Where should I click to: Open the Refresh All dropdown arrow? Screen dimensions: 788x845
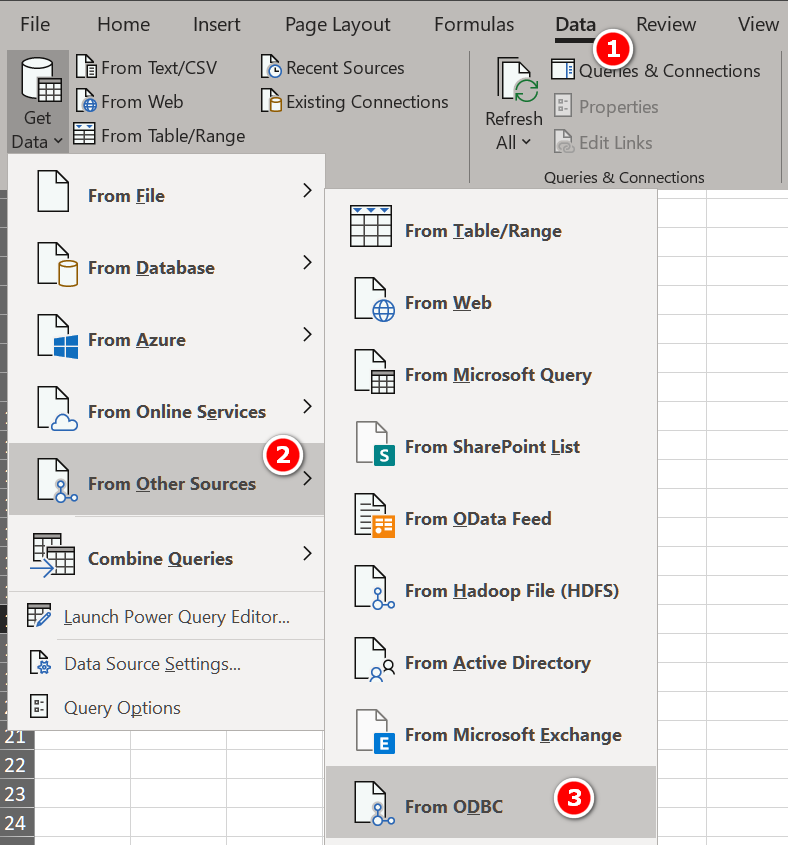point(527,142)
